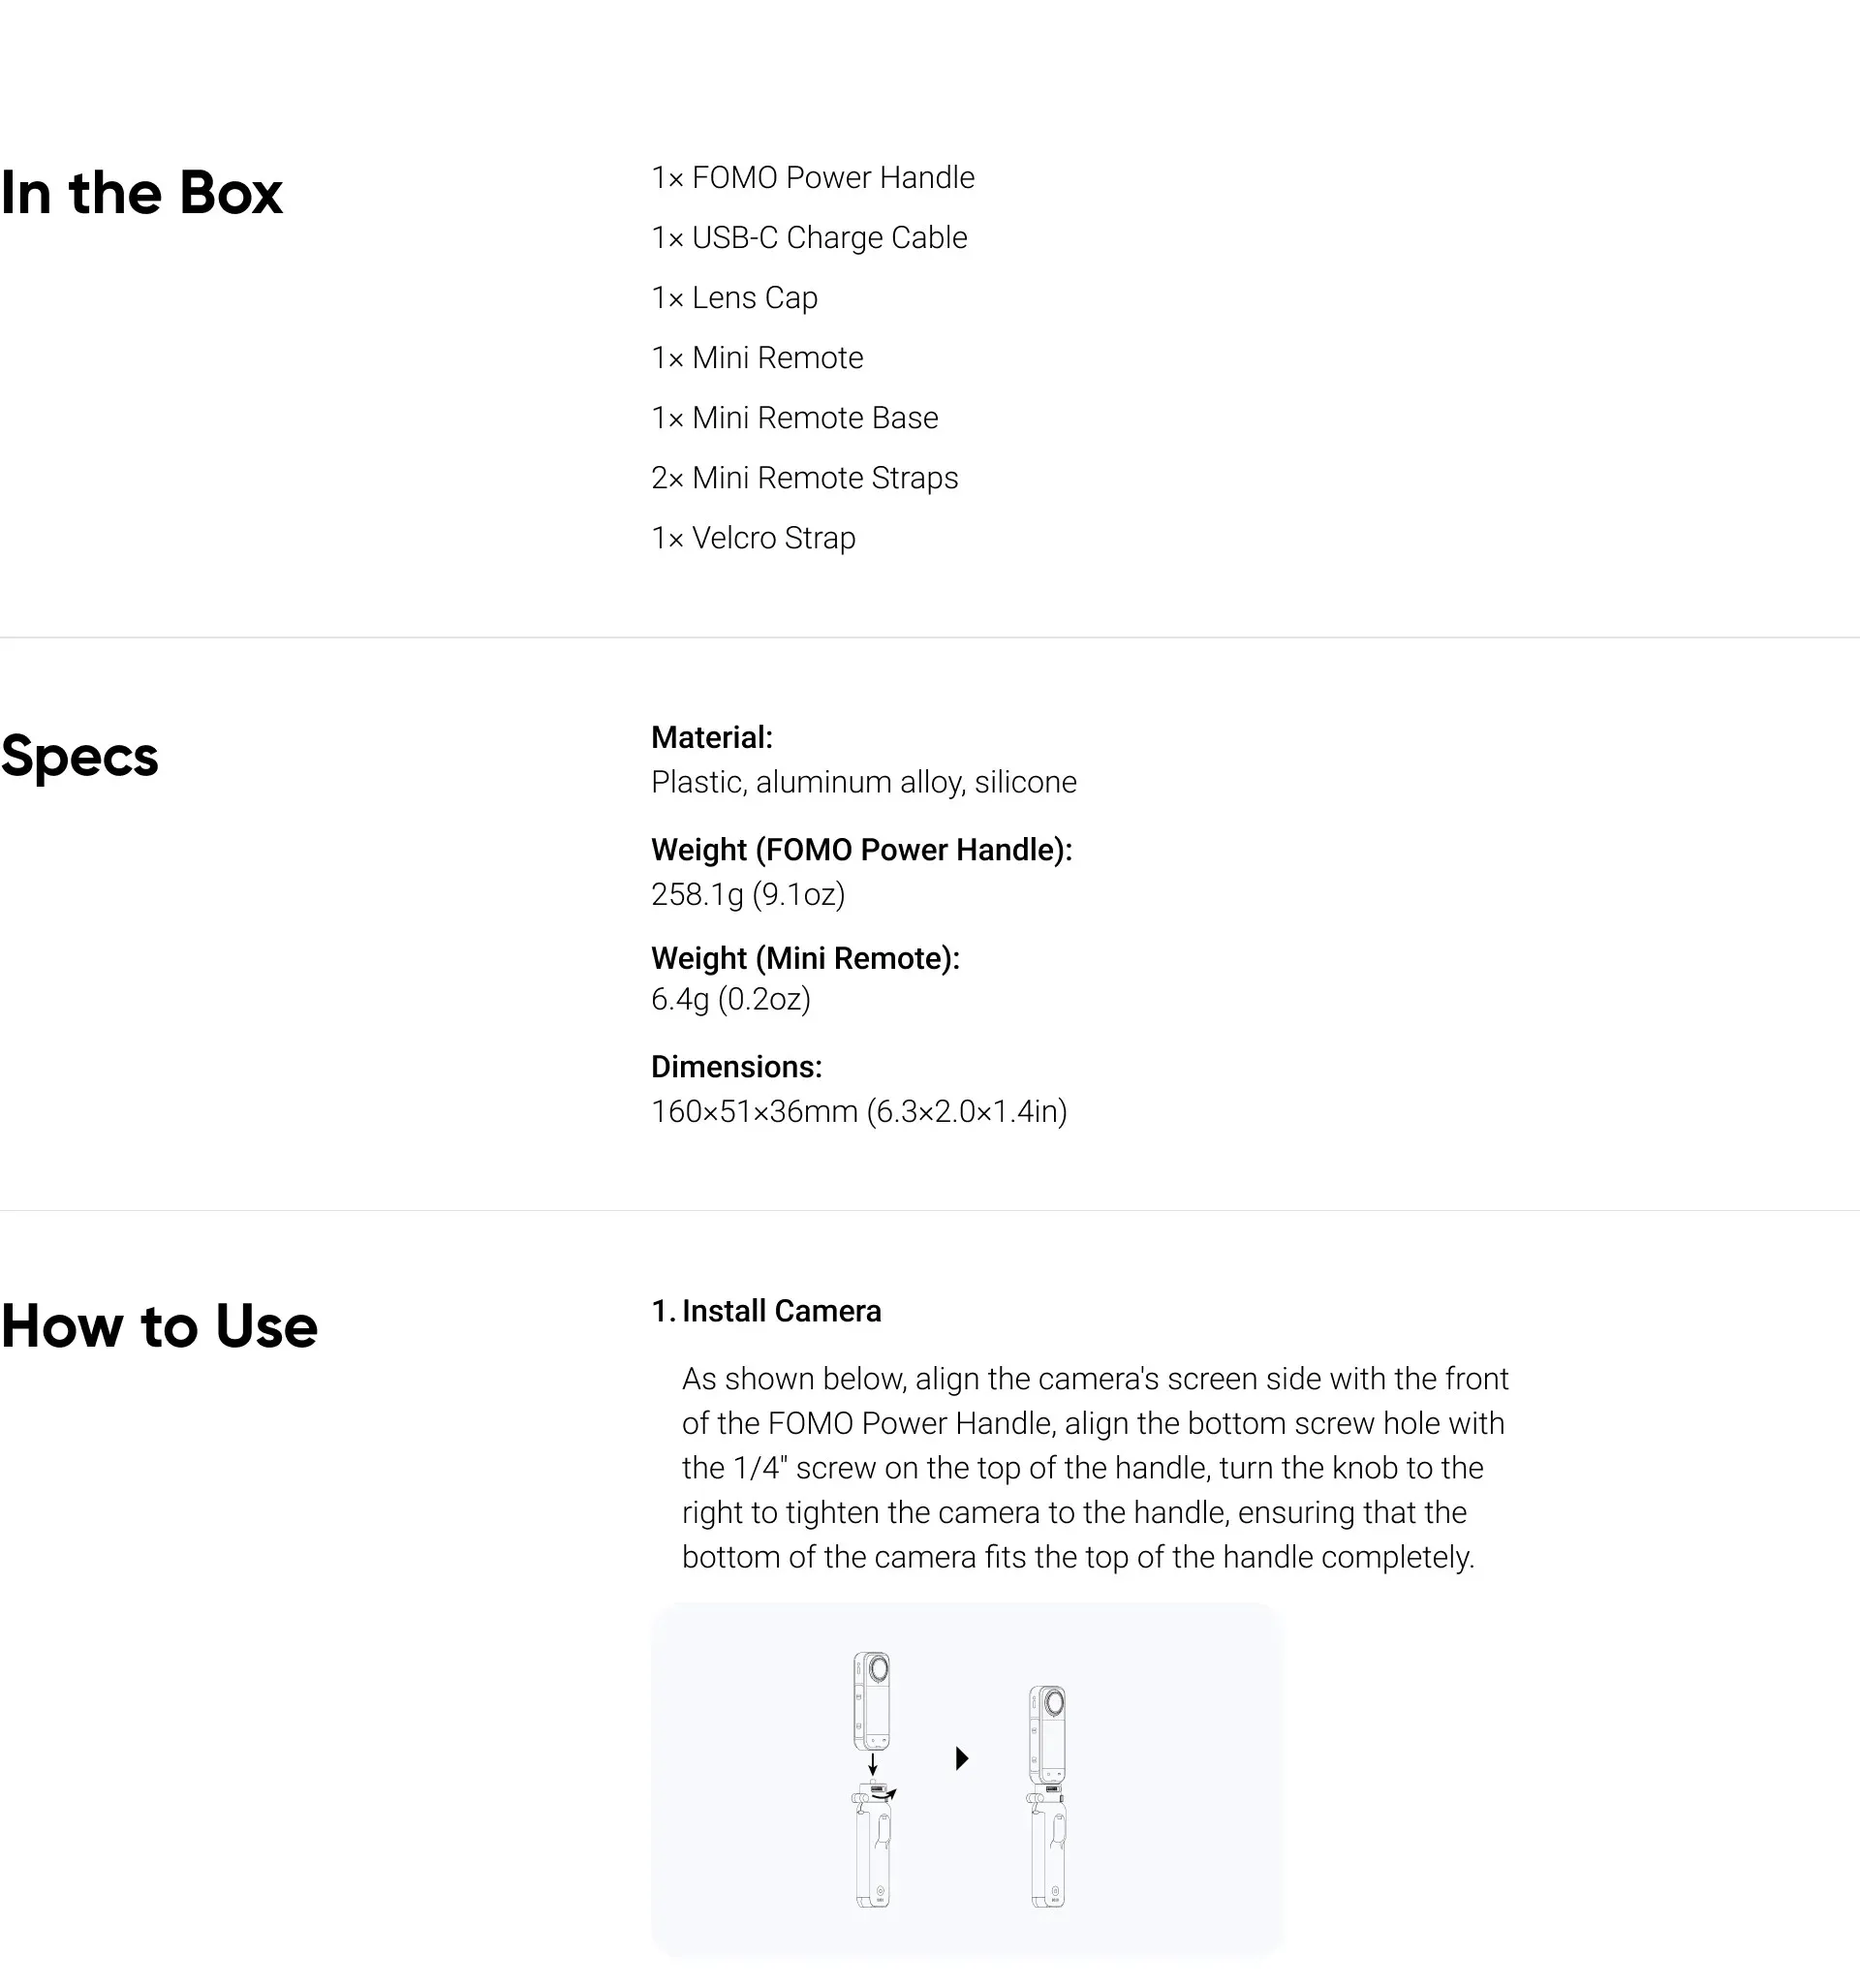
Task: Click the 160×51×36mm dimensions value
Action: [859, 1111]
